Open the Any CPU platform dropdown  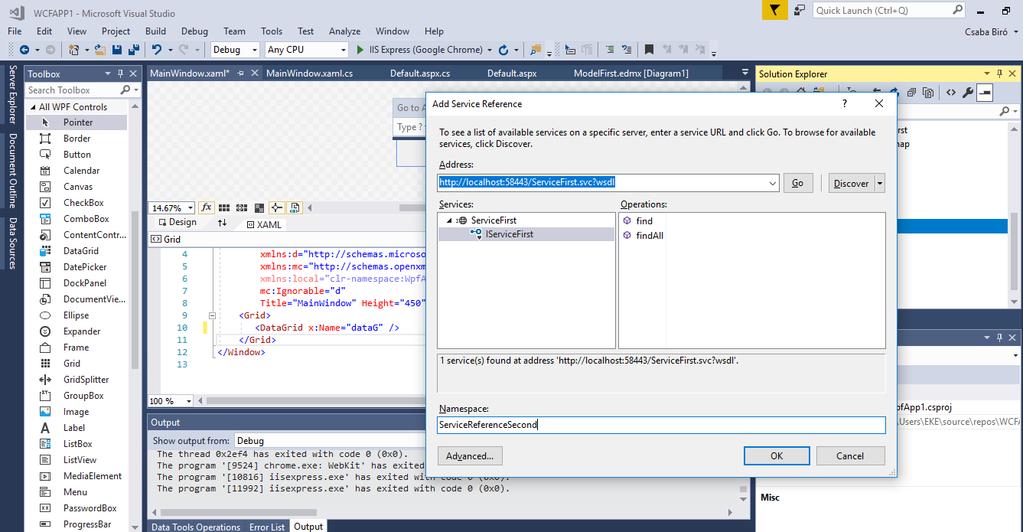(343, 50)
